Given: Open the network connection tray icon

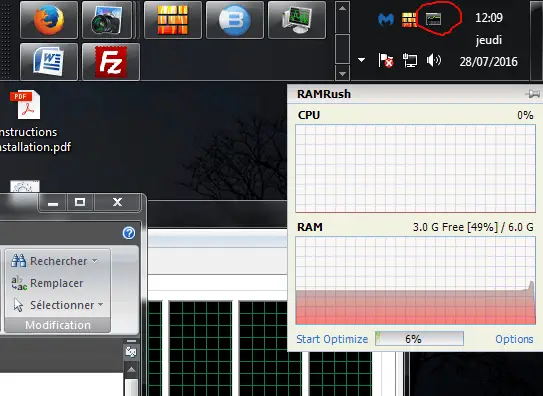Looking at the screenshot, I should [410, 60].
